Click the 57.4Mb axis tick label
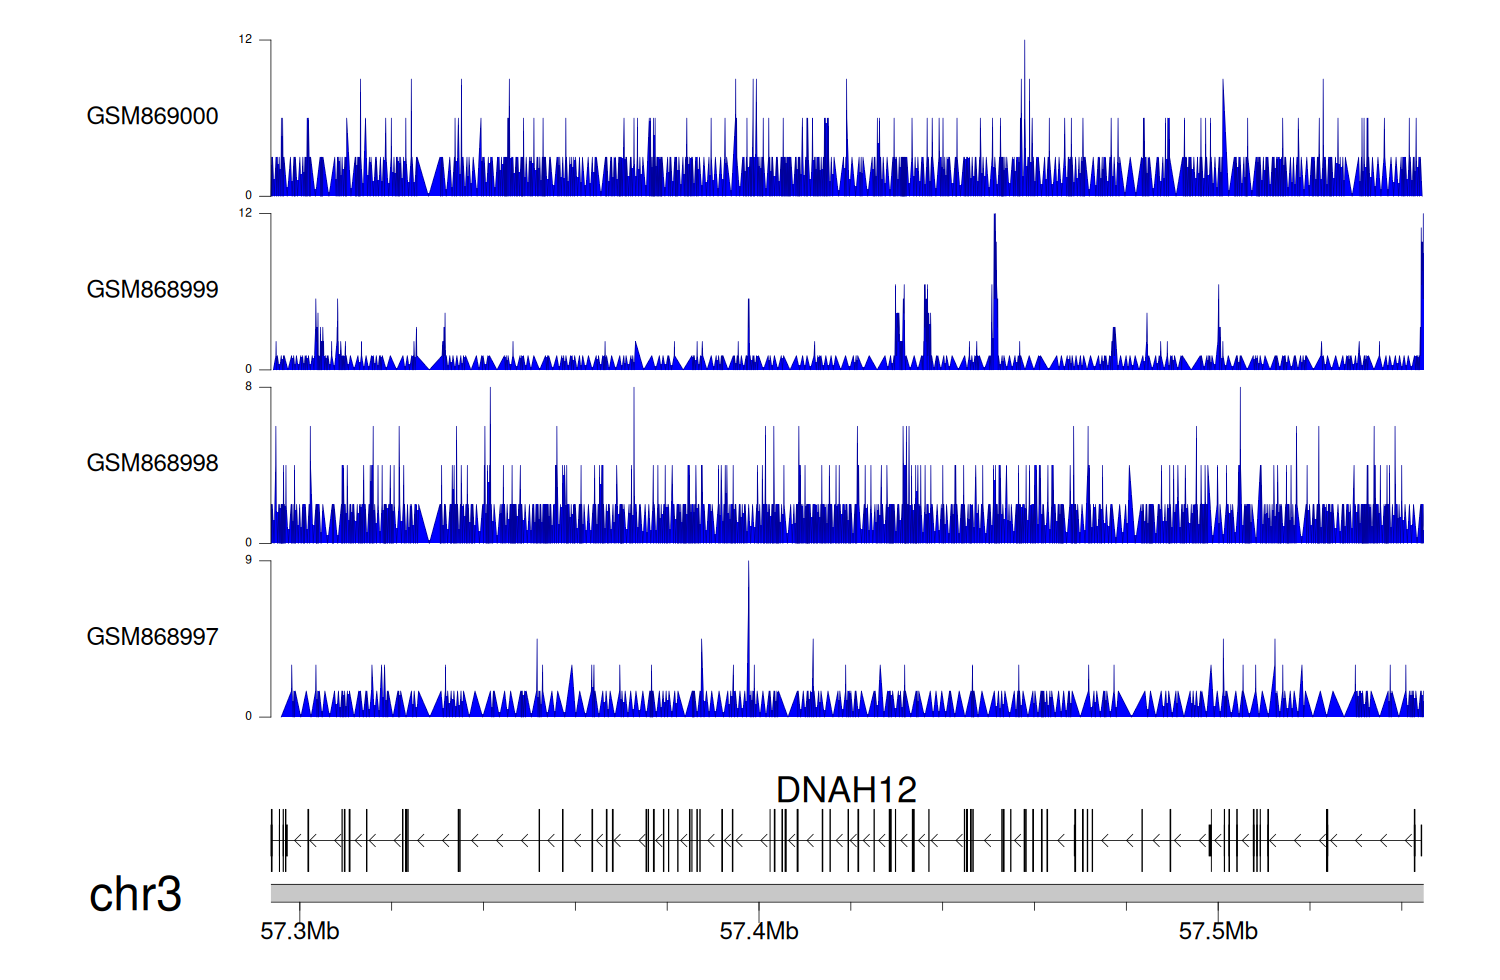The width and height of the screenshot is (1500, 980). 759,932
